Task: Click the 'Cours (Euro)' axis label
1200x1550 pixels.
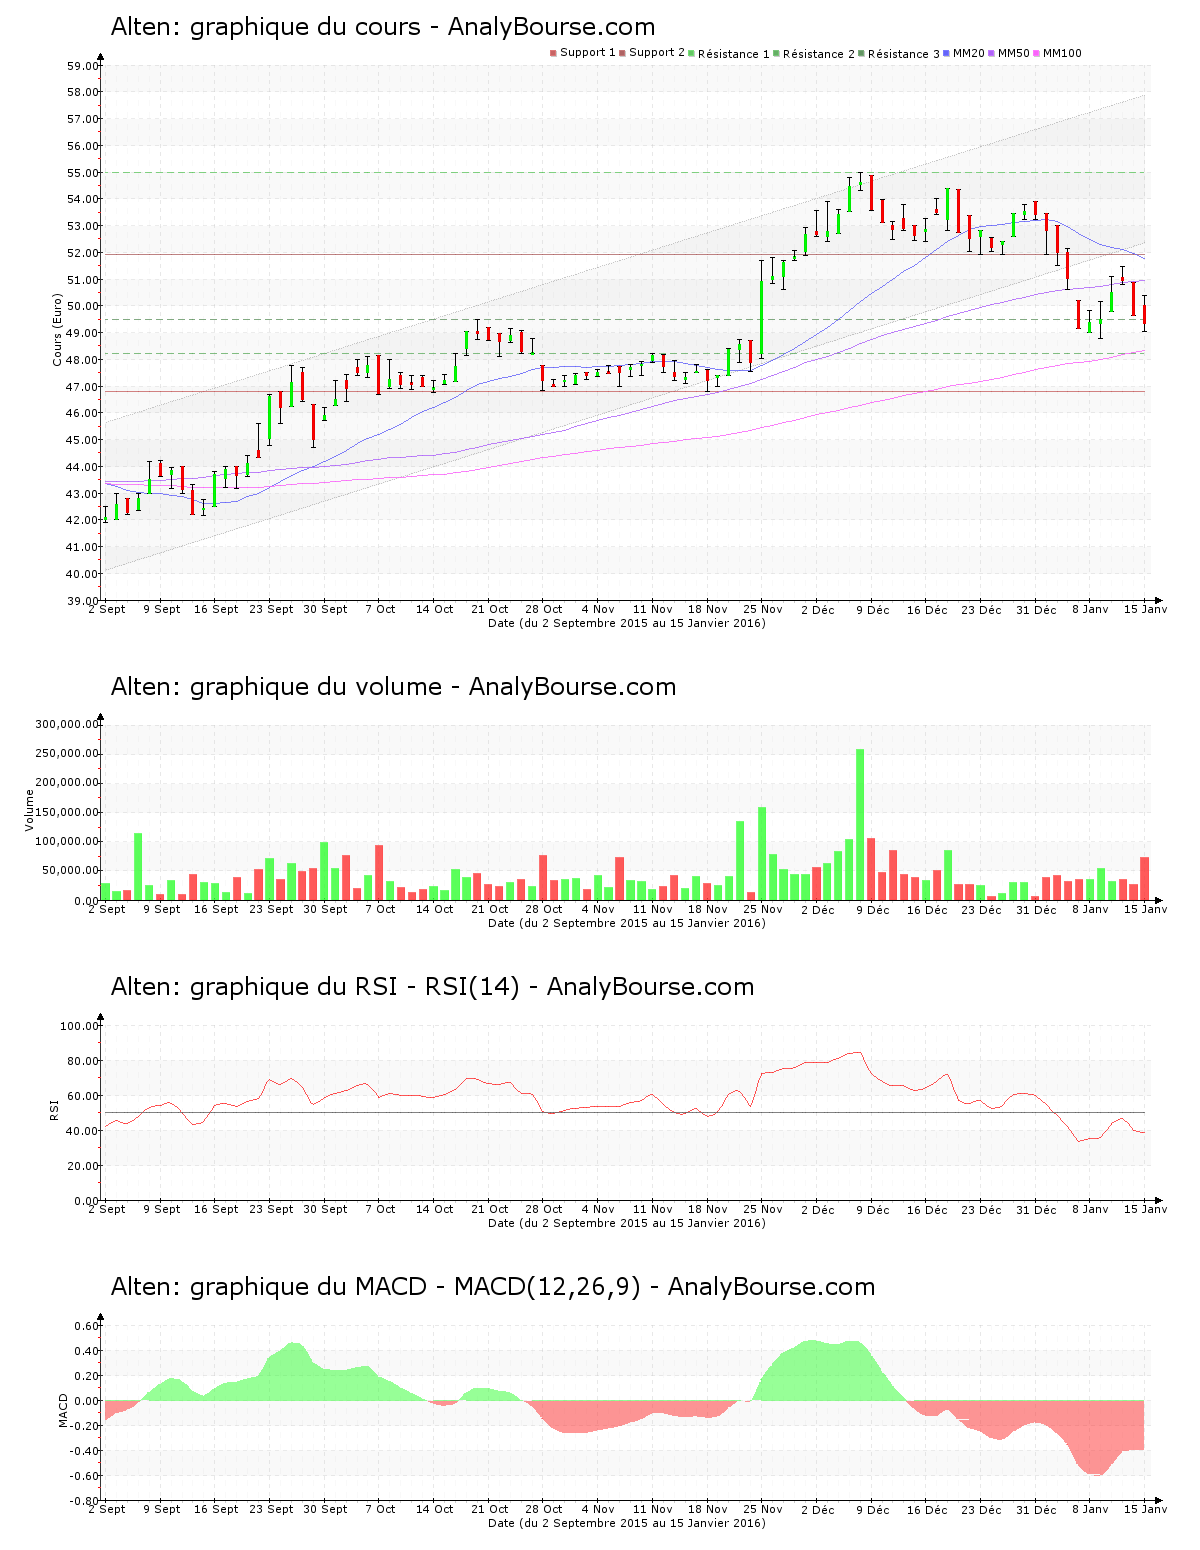Action: coord(57,329)
